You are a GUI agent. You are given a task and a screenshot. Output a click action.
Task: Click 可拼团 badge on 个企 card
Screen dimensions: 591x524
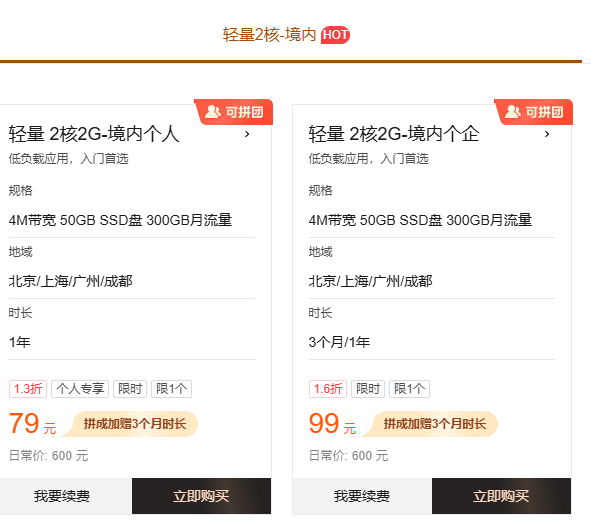click(x=534, y=112)
